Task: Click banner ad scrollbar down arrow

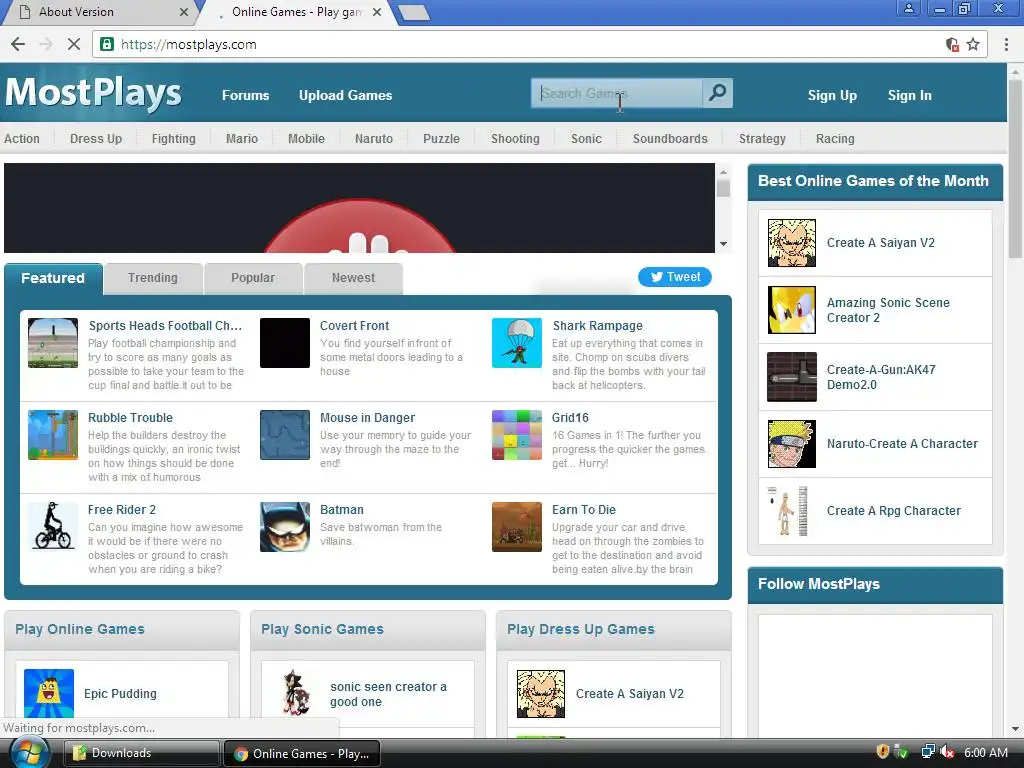Action: pyautogui.click(x=723, y=244)
